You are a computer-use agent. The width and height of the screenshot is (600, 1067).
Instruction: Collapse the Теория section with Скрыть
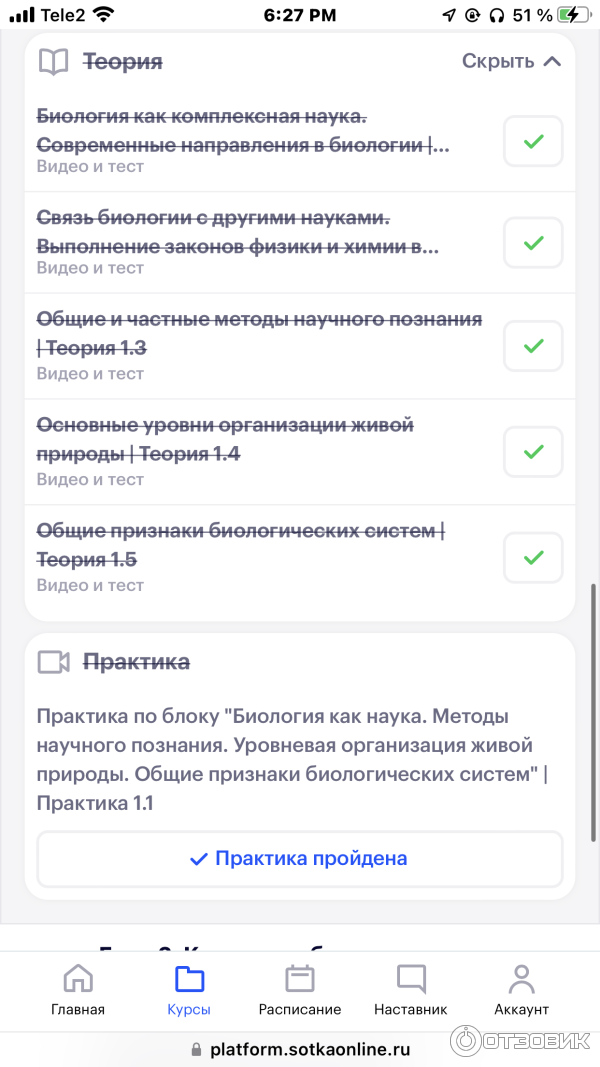(511, 62)
